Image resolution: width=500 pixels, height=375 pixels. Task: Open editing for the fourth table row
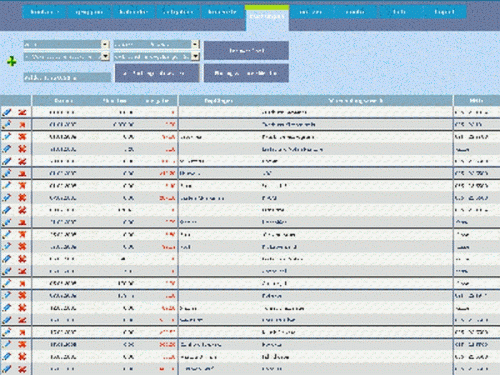tap(7, 149)
